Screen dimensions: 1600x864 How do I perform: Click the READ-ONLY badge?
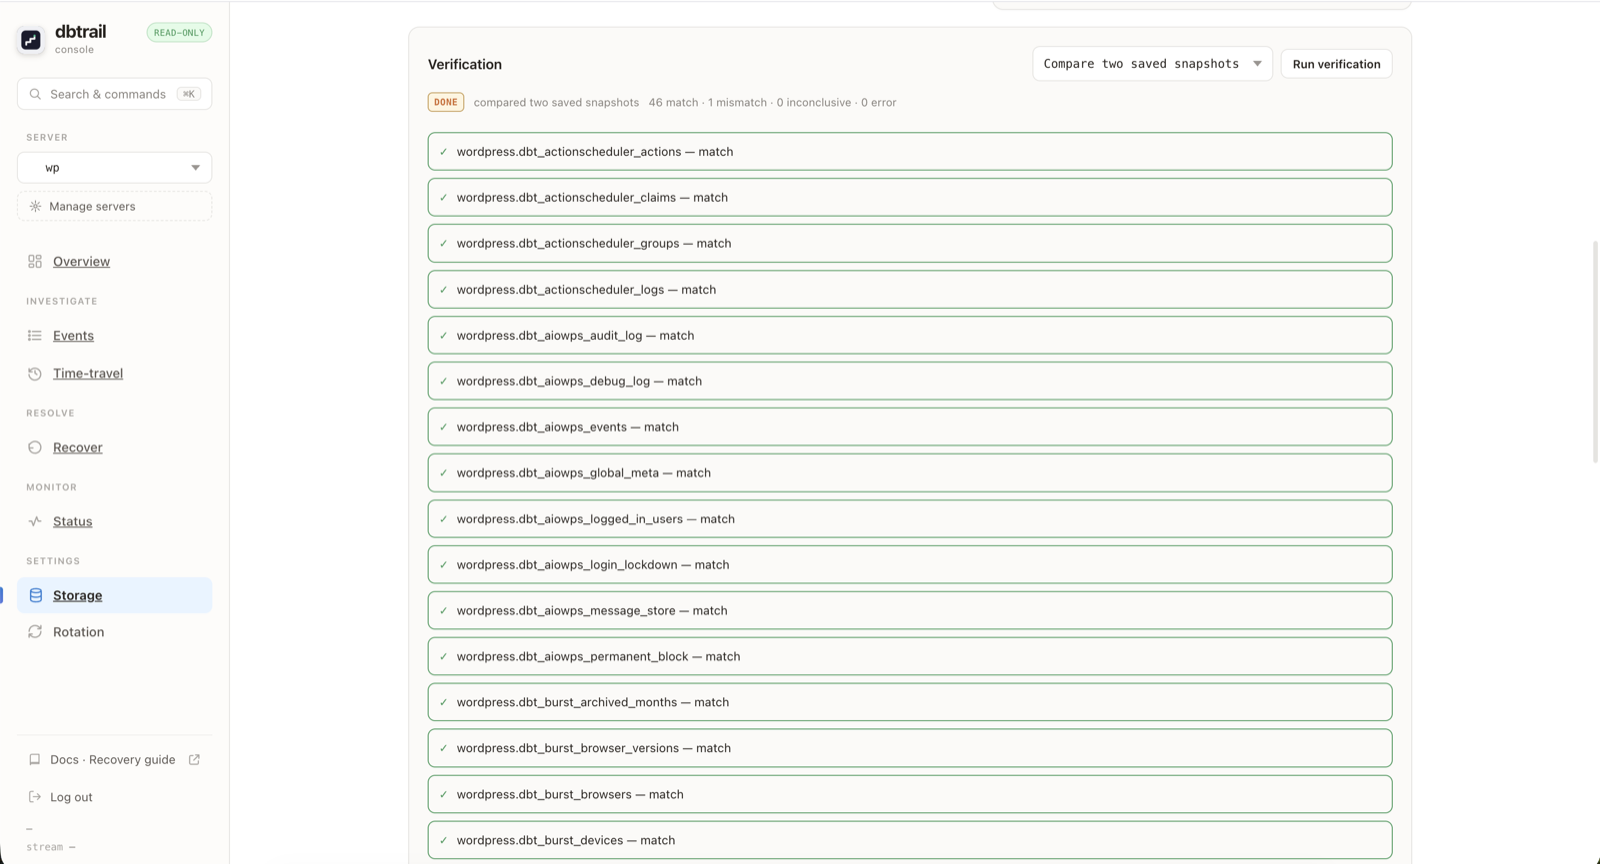point(179,33)
